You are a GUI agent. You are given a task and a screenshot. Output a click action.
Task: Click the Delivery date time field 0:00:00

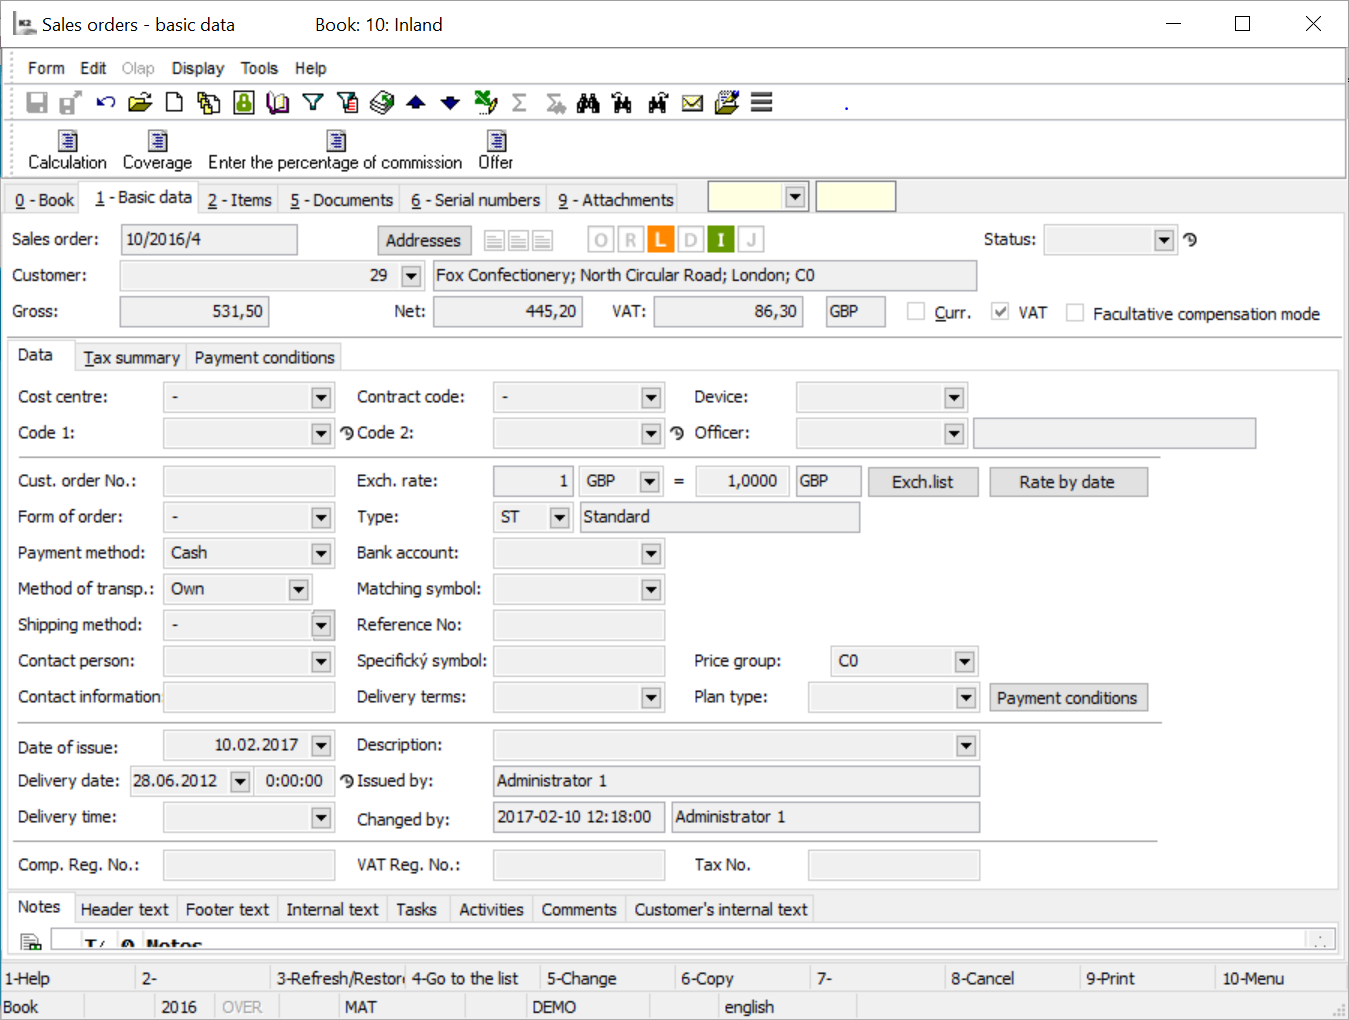[294, 781]
